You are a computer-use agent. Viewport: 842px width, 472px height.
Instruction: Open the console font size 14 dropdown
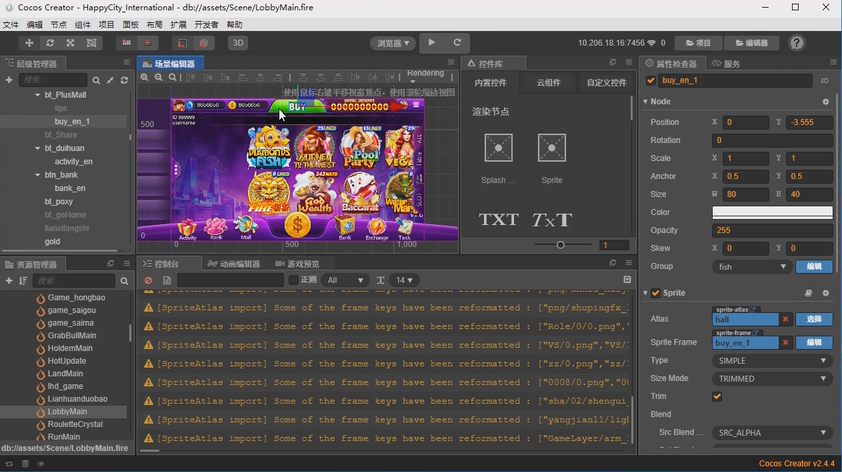404,280
